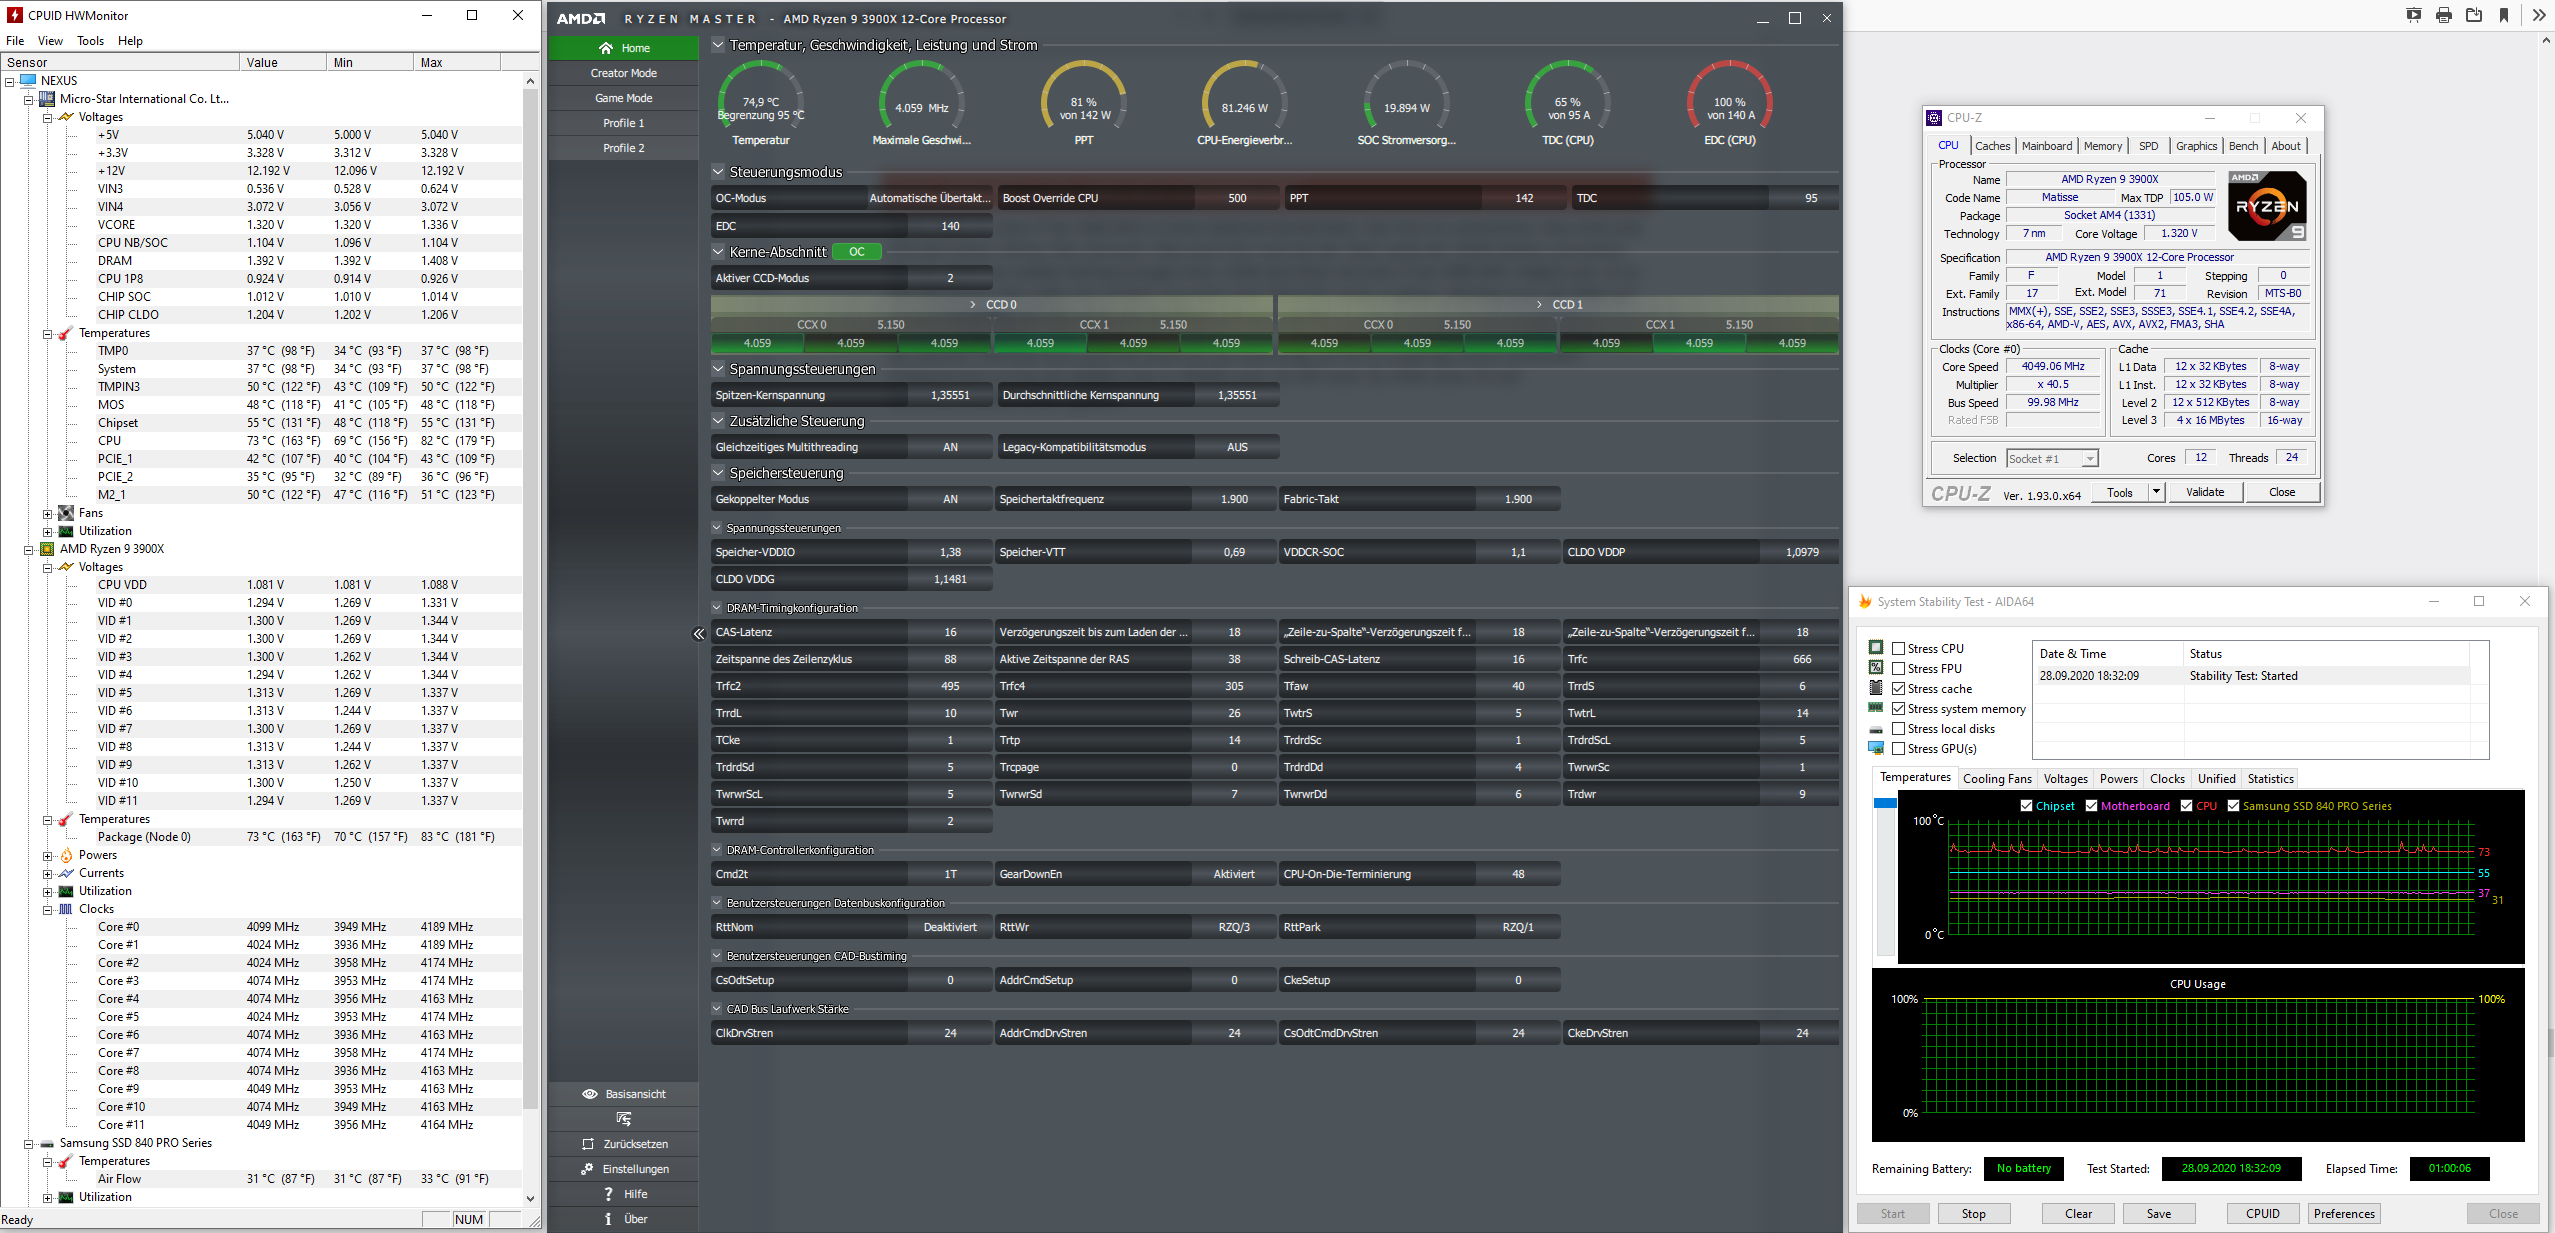The height and width of the screenshot is (1233, 2555).
Task: Switch to the Memory tab in CPU-Z
Action: (2102, 146)
